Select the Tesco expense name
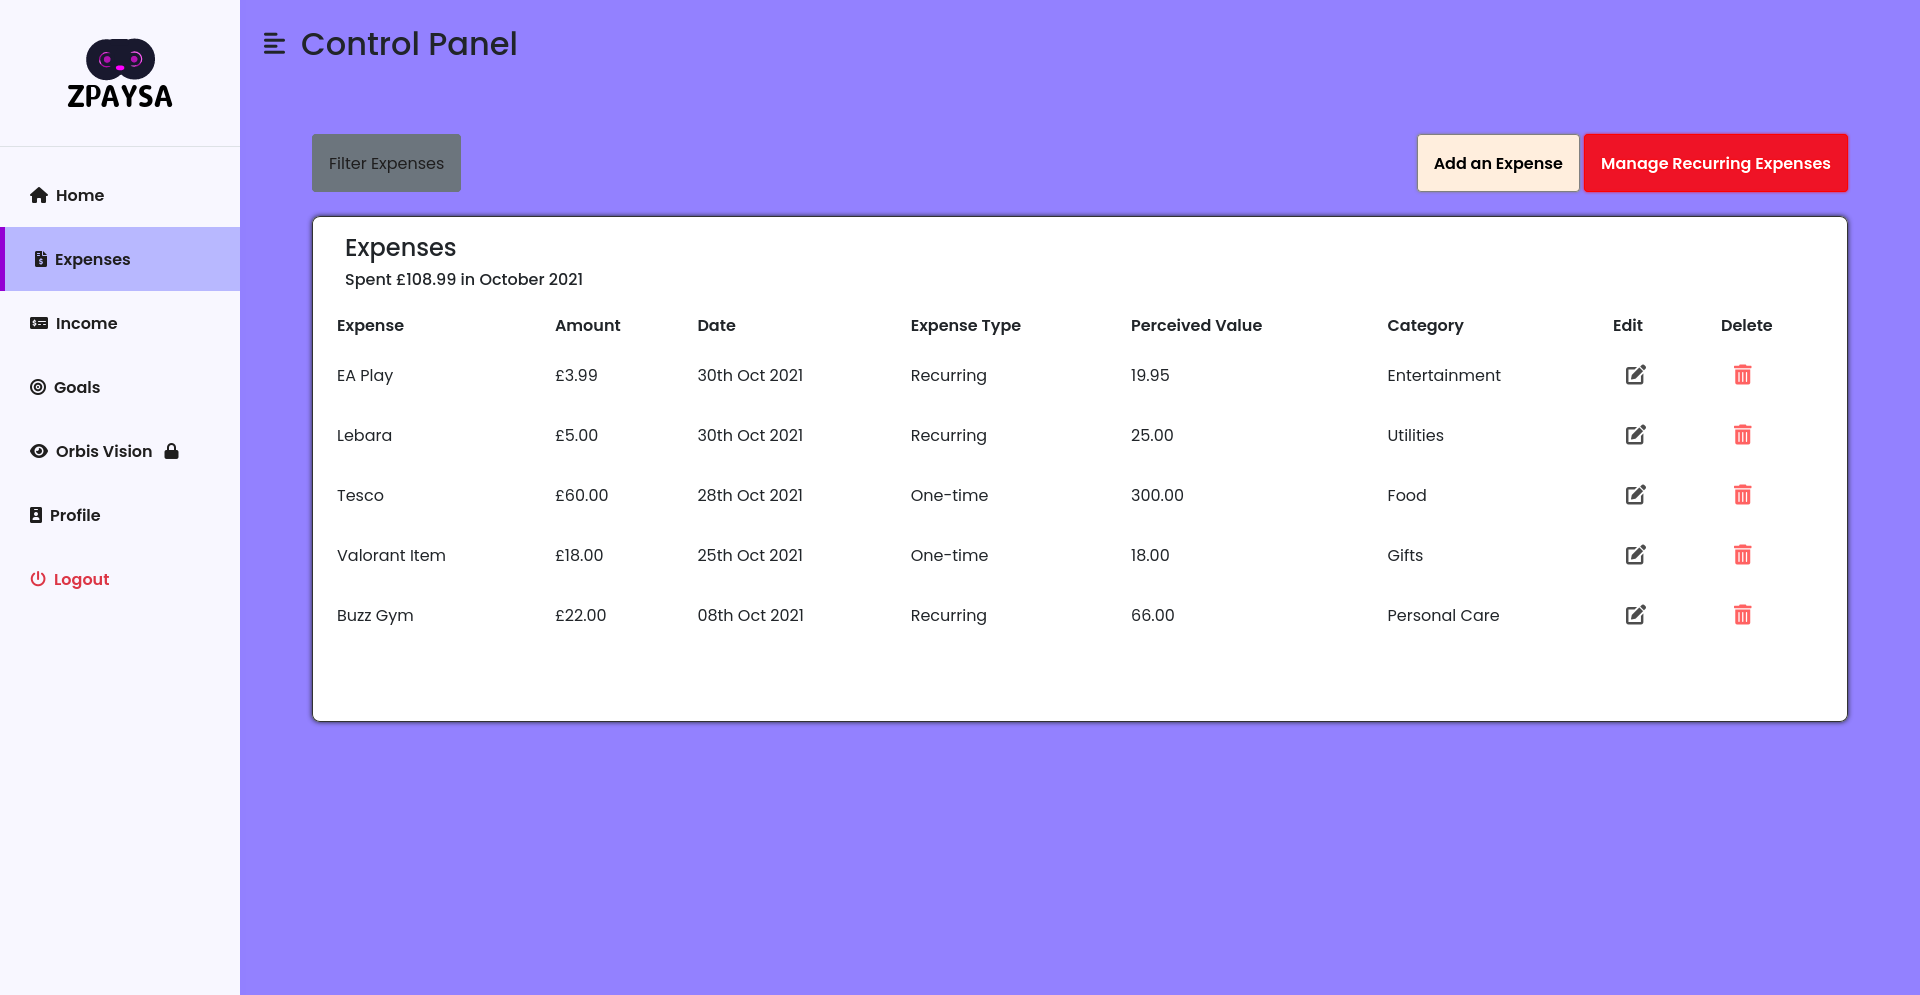 point(360,495)
